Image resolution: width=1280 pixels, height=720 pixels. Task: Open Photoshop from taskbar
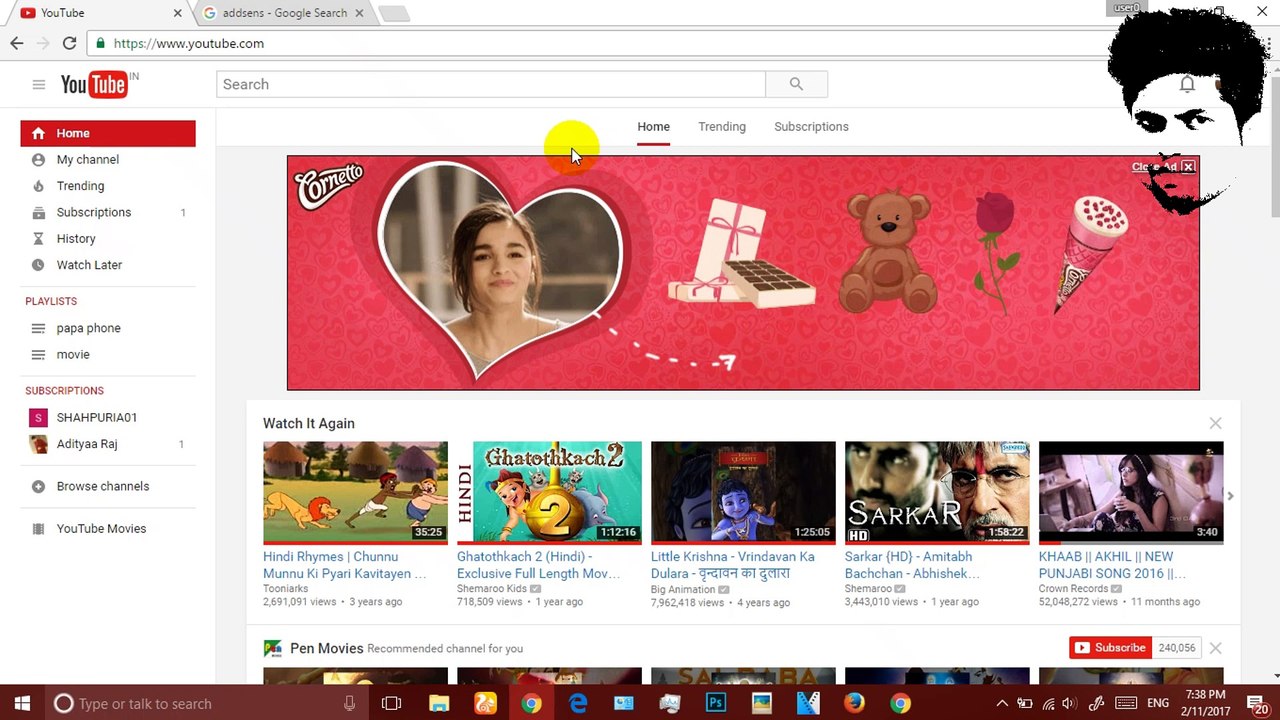(716, 704)
